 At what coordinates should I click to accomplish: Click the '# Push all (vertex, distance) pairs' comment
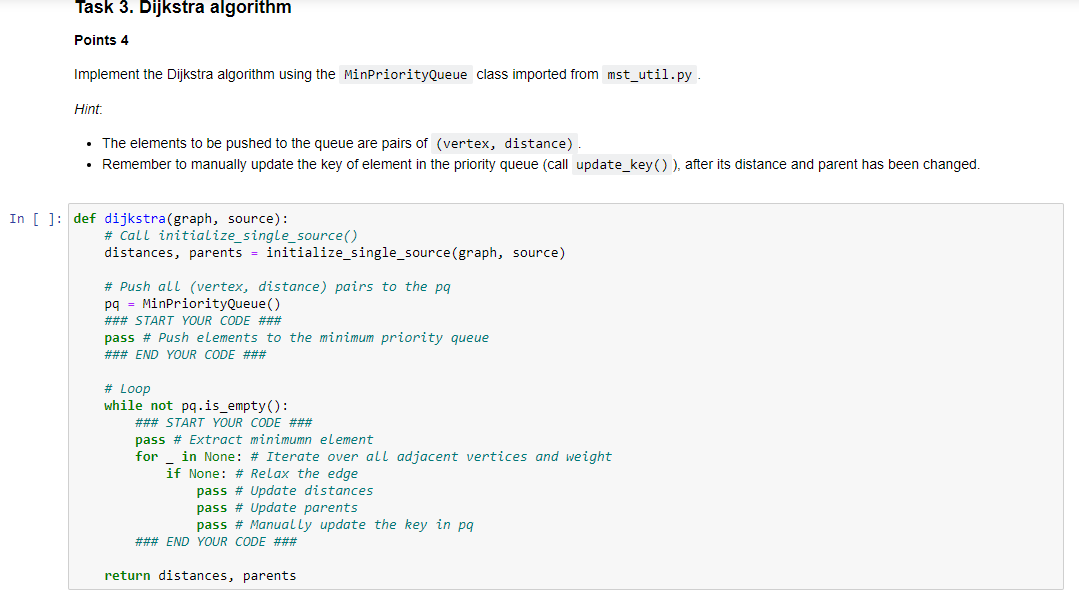click(277, 287)
